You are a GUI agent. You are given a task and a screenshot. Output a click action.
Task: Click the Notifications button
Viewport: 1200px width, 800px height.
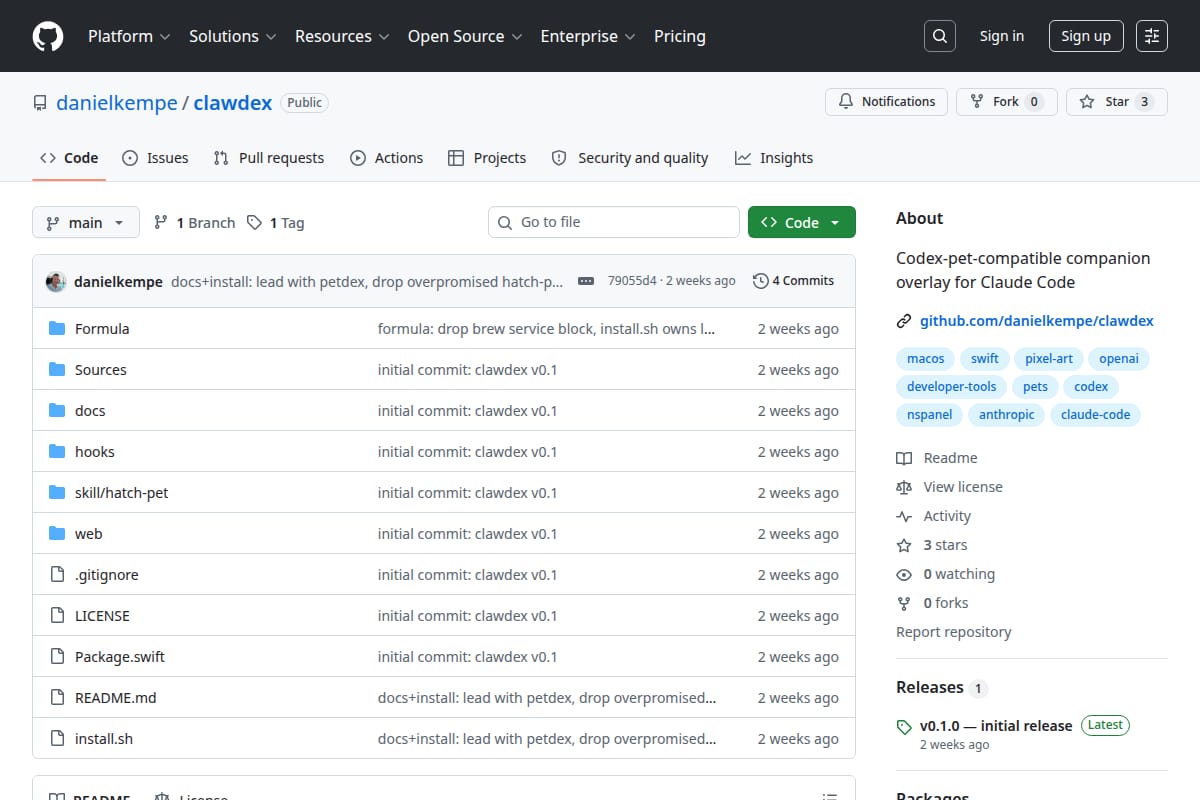point(886,102)
